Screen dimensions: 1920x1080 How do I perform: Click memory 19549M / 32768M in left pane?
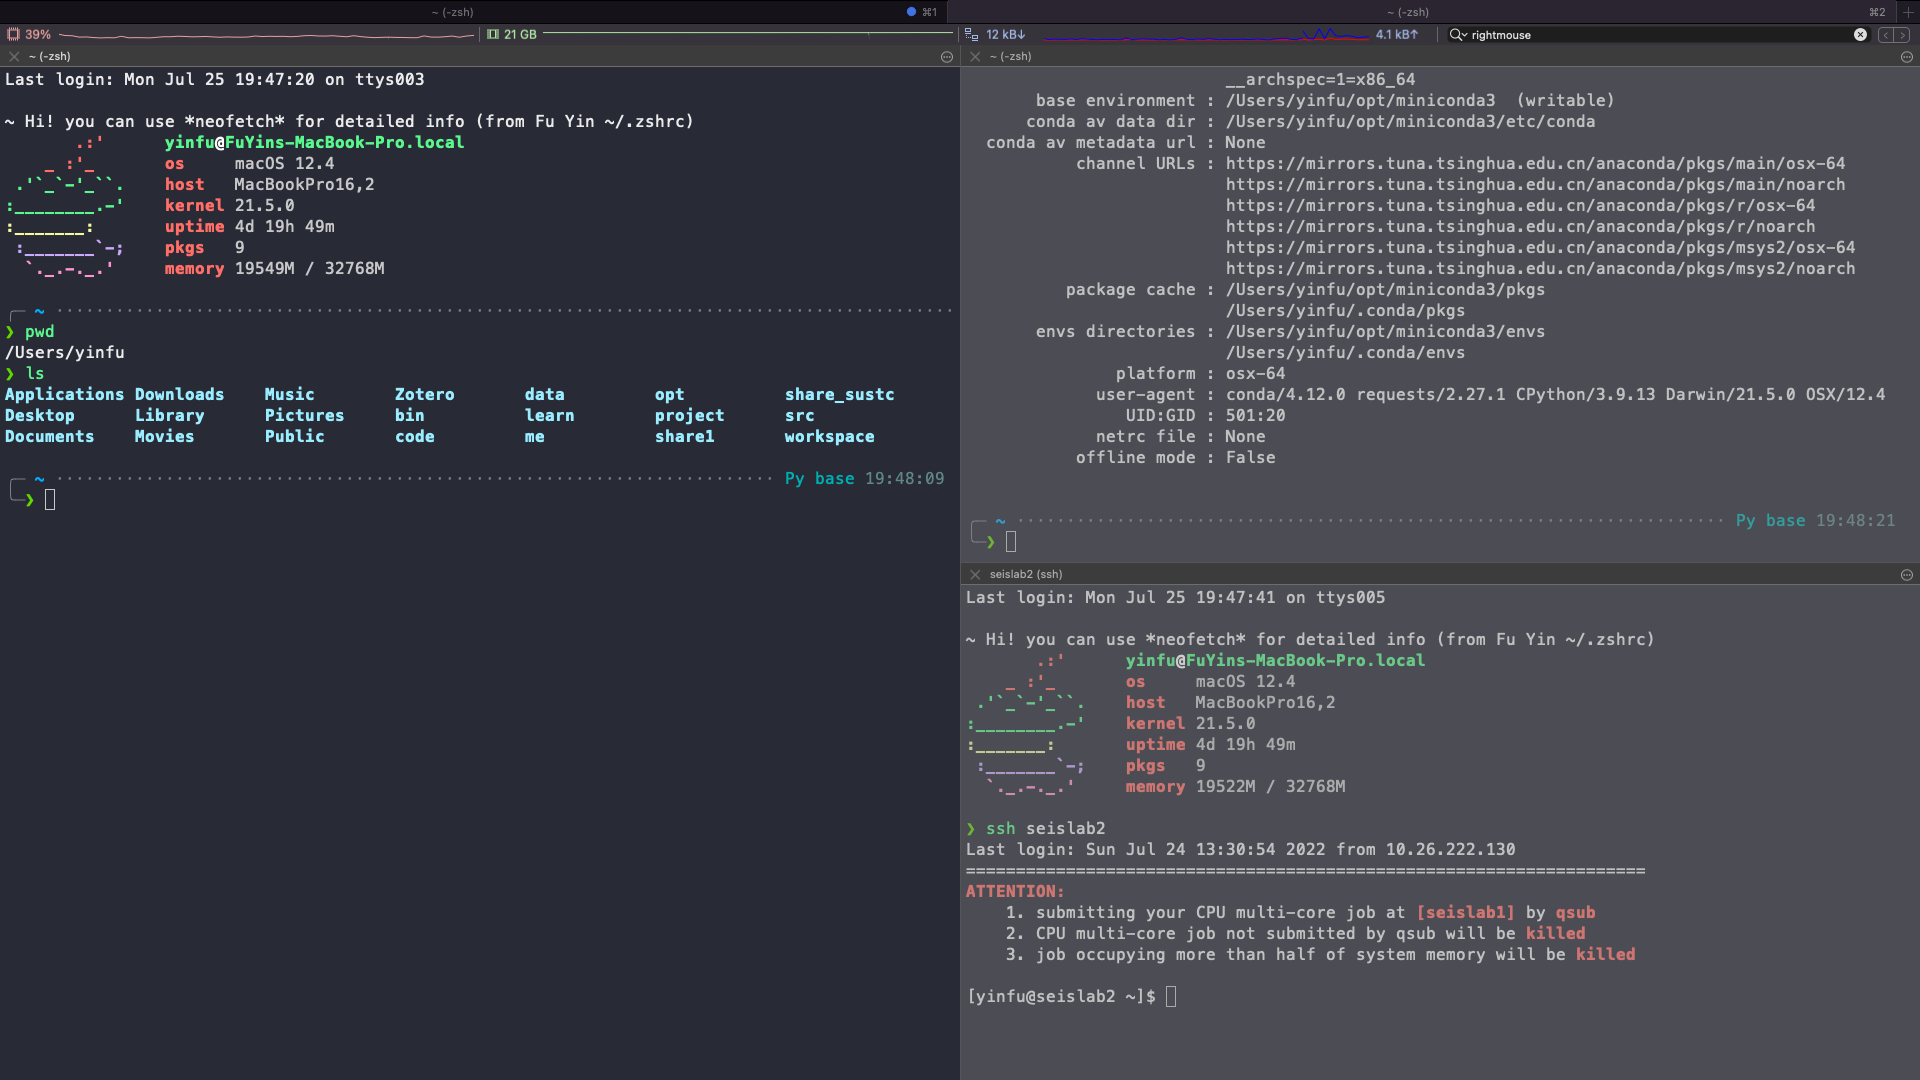coord(275,269)
